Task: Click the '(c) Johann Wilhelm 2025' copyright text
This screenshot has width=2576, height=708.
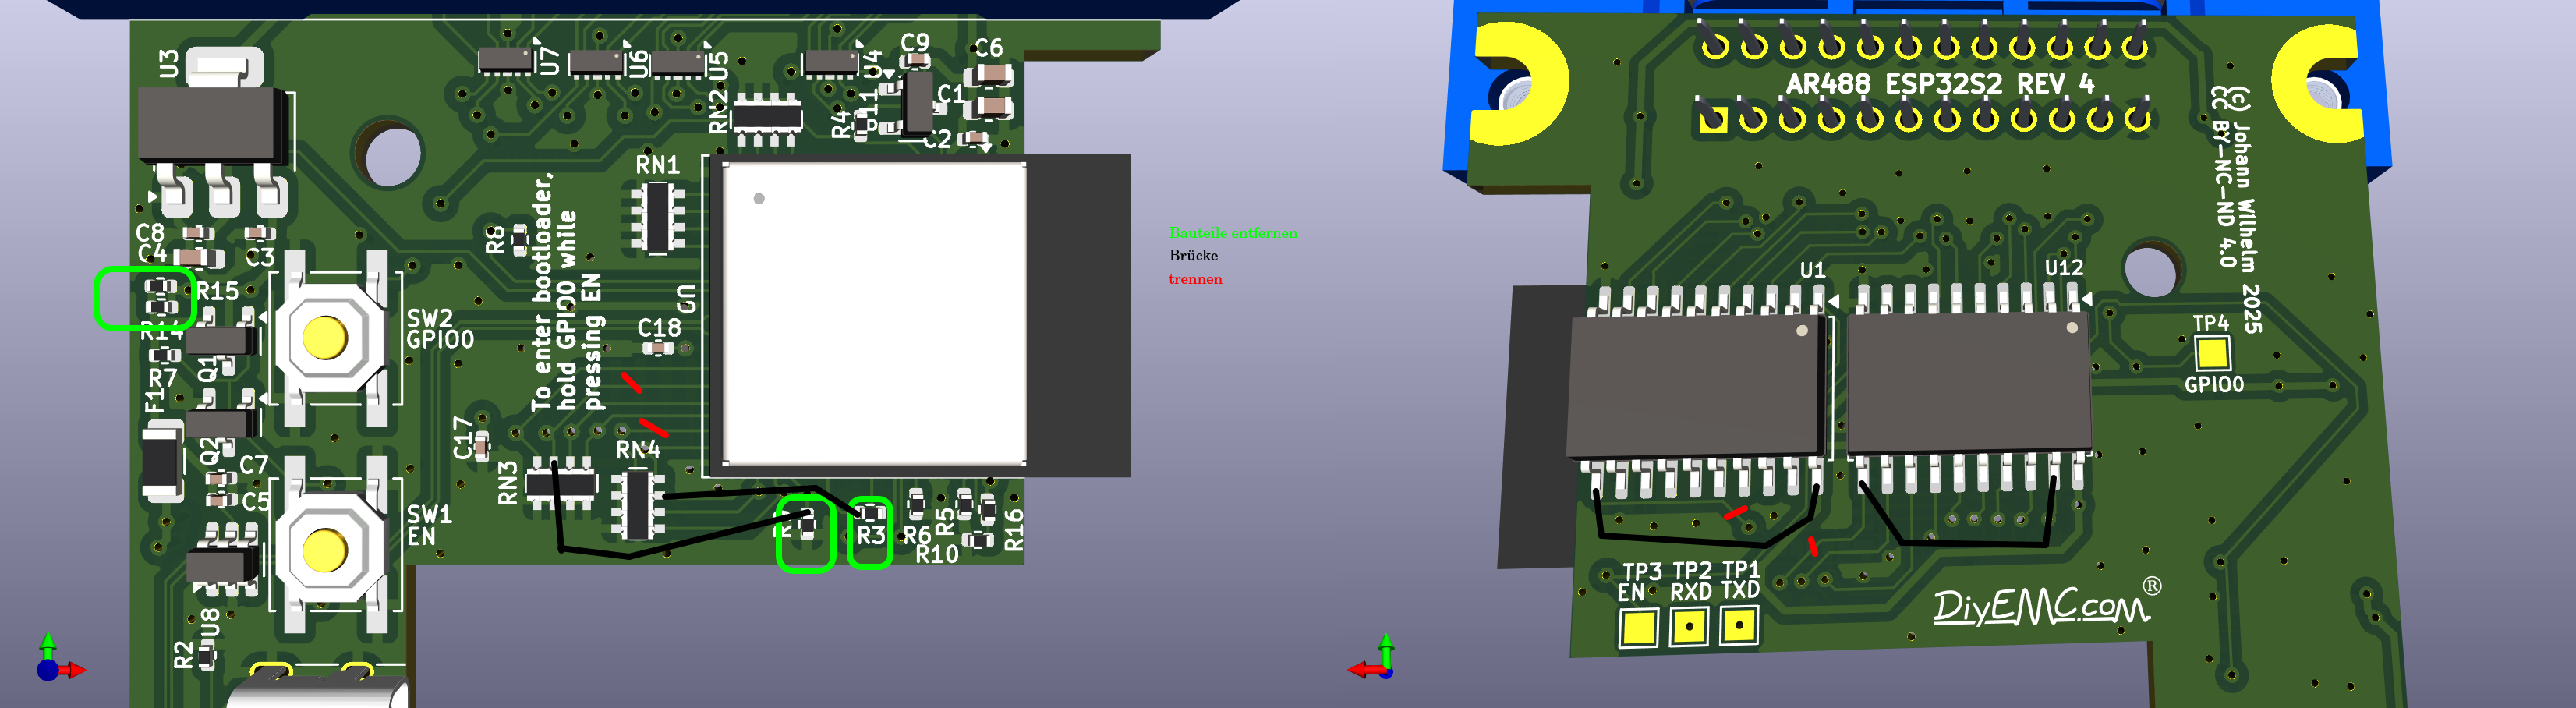Action: (x=2245, y=210)
